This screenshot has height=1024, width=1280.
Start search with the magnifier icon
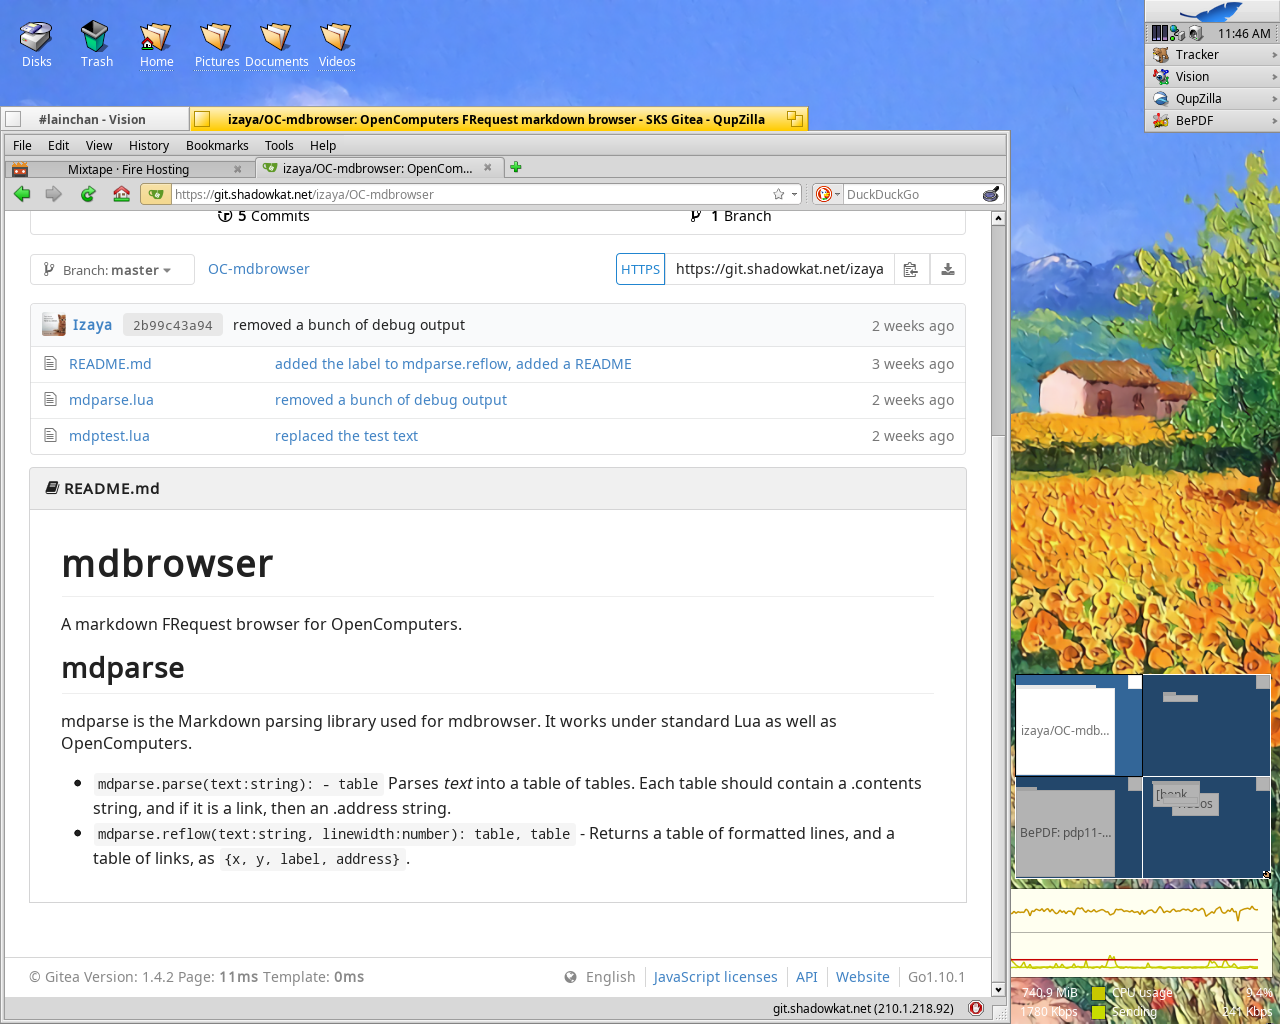point(991,194)
